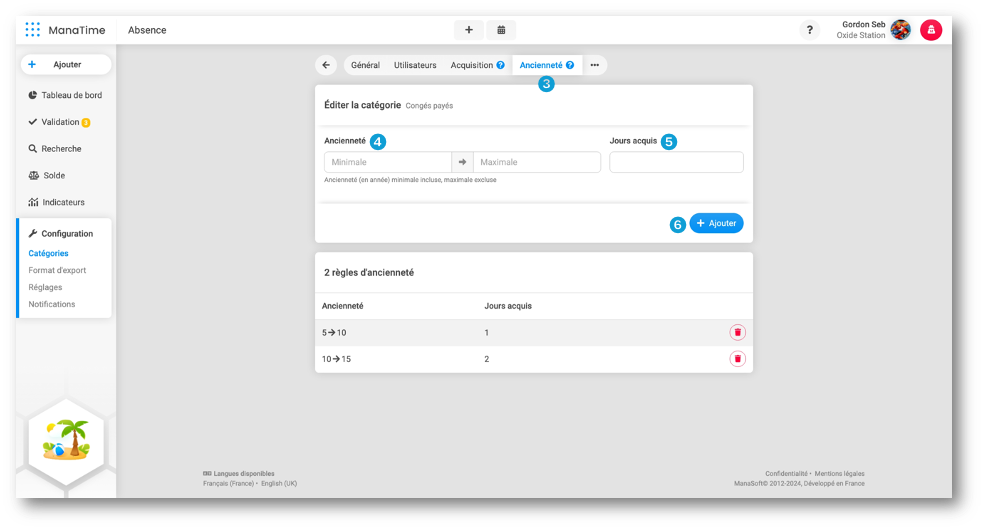Viewport: 983px width, 529px height.
Task: Click Gordon Seb user avatar
Action: tap(900, 29)
